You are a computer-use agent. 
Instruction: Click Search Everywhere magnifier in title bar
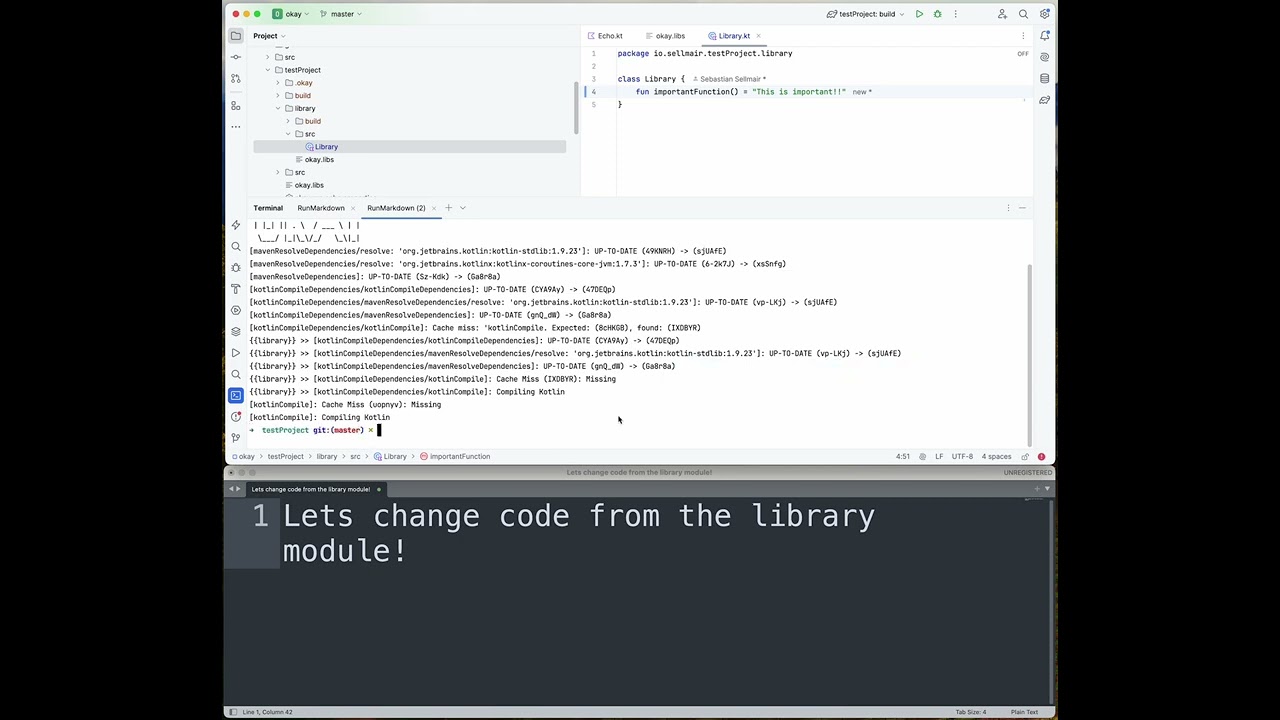click(x=1023, y=14)
